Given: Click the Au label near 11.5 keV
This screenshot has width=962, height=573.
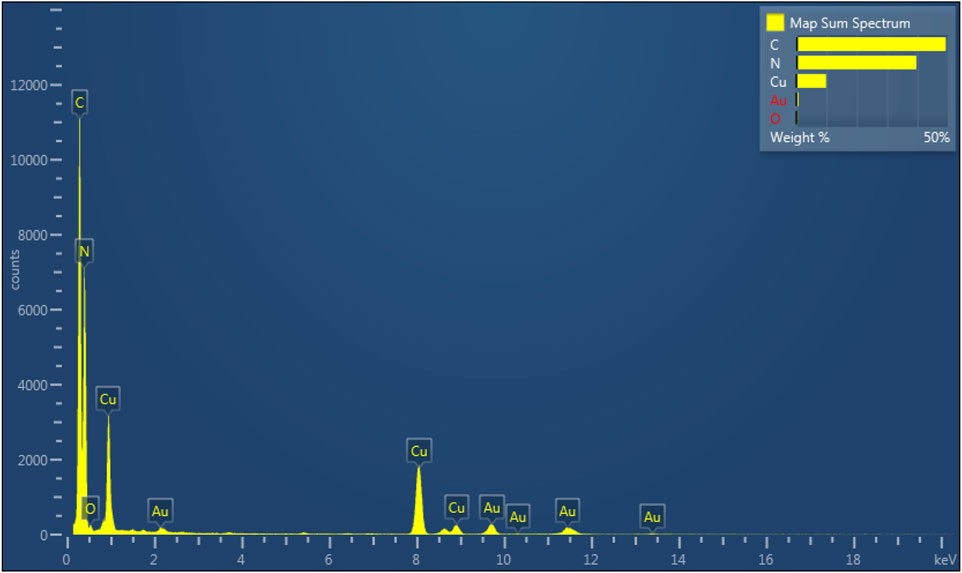Looking at the screenshot, I should point(568,510).
